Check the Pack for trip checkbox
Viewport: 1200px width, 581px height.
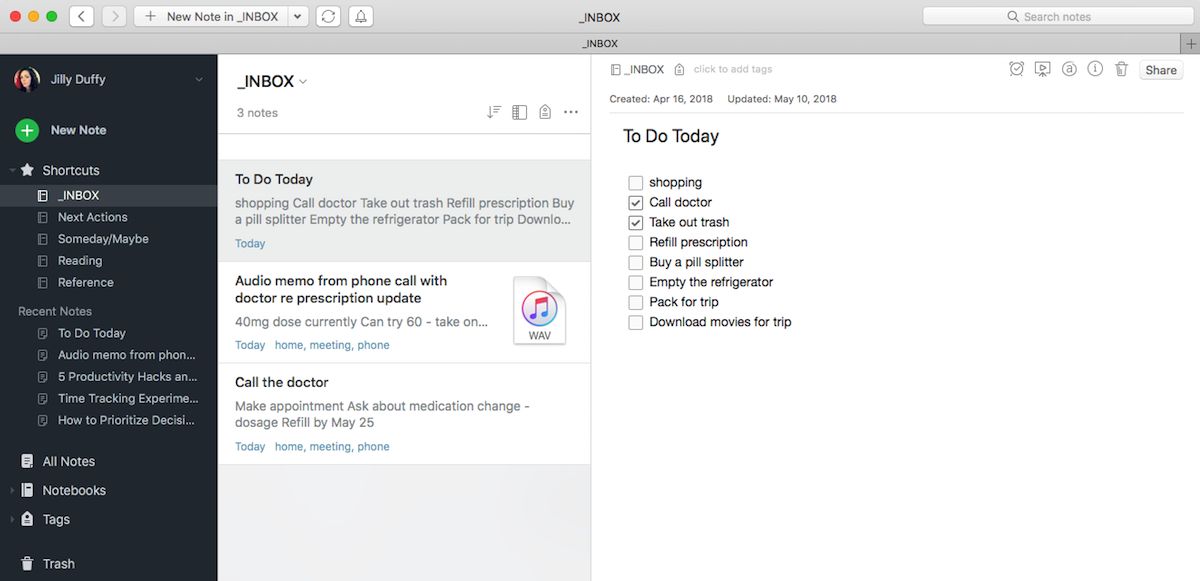click(x=635, y=302)
